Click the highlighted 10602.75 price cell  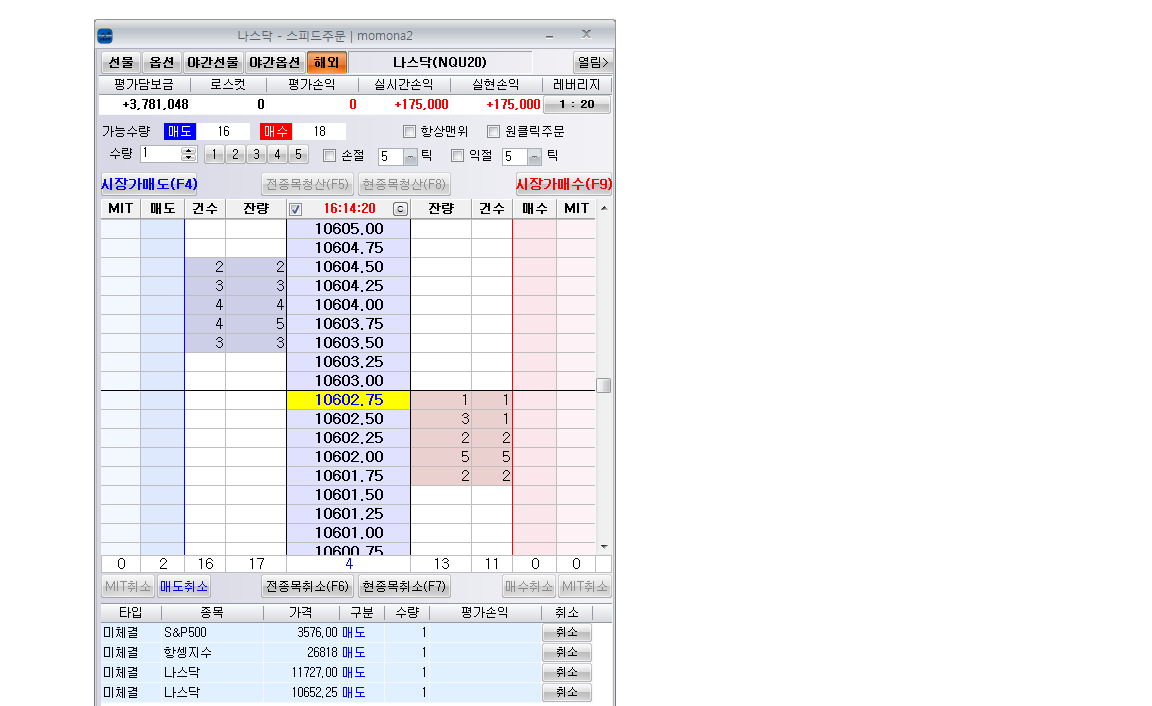[x=348, y=400]
